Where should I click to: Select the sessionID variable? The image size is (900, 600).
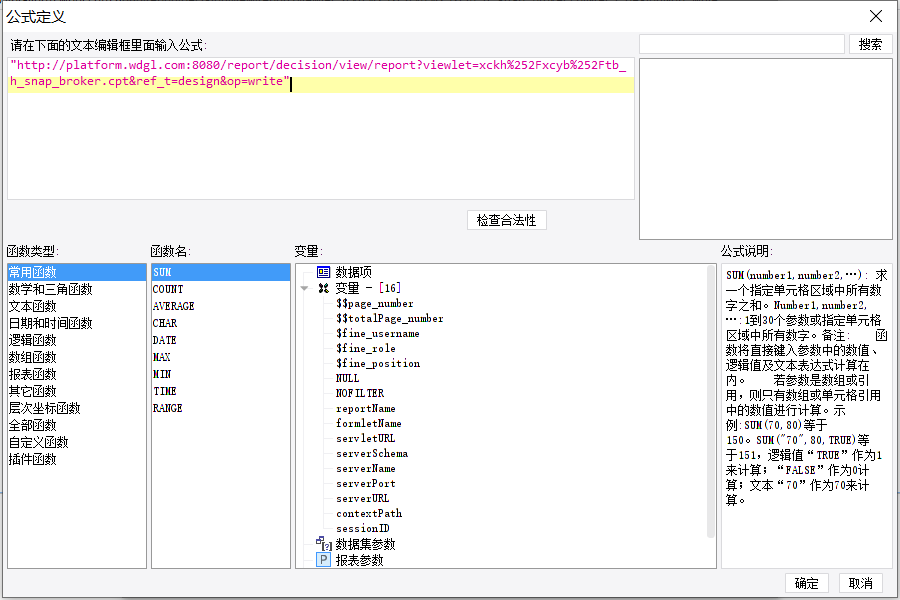[x=363, y=528]
